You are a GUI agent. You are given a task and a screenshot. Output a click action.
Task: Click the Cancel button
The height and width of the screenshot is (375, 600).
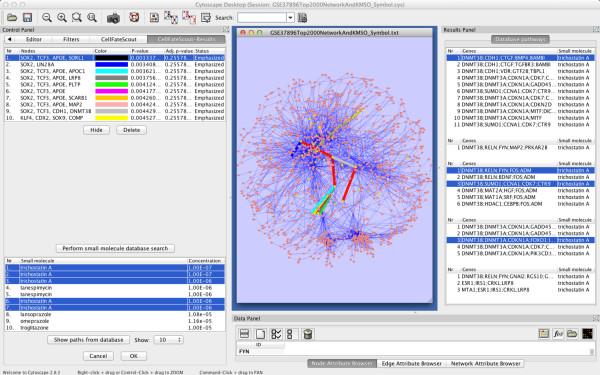[x=98, y=356]
